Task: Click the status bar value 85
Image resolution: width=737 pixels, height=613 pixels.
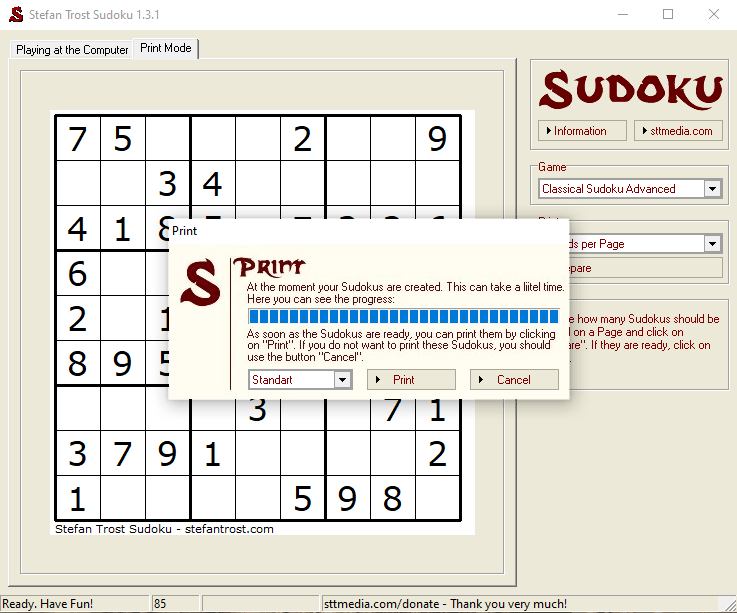Action: click(160, 604)
